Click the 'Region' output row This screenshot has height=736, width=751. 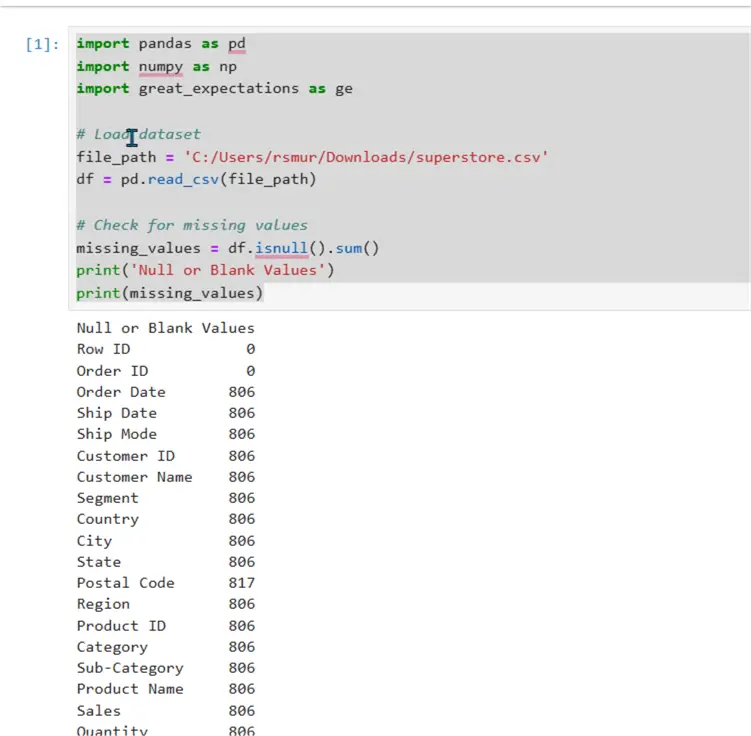pos(166,604)
